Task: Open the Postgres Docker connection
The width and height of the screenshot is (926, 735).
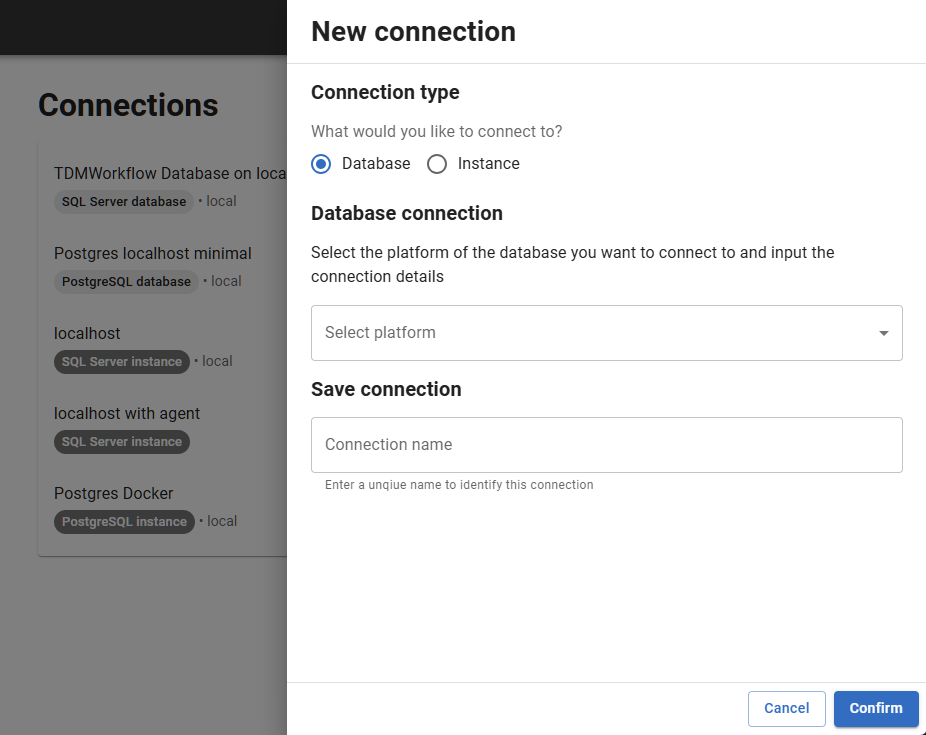Action: click(114, 493)
